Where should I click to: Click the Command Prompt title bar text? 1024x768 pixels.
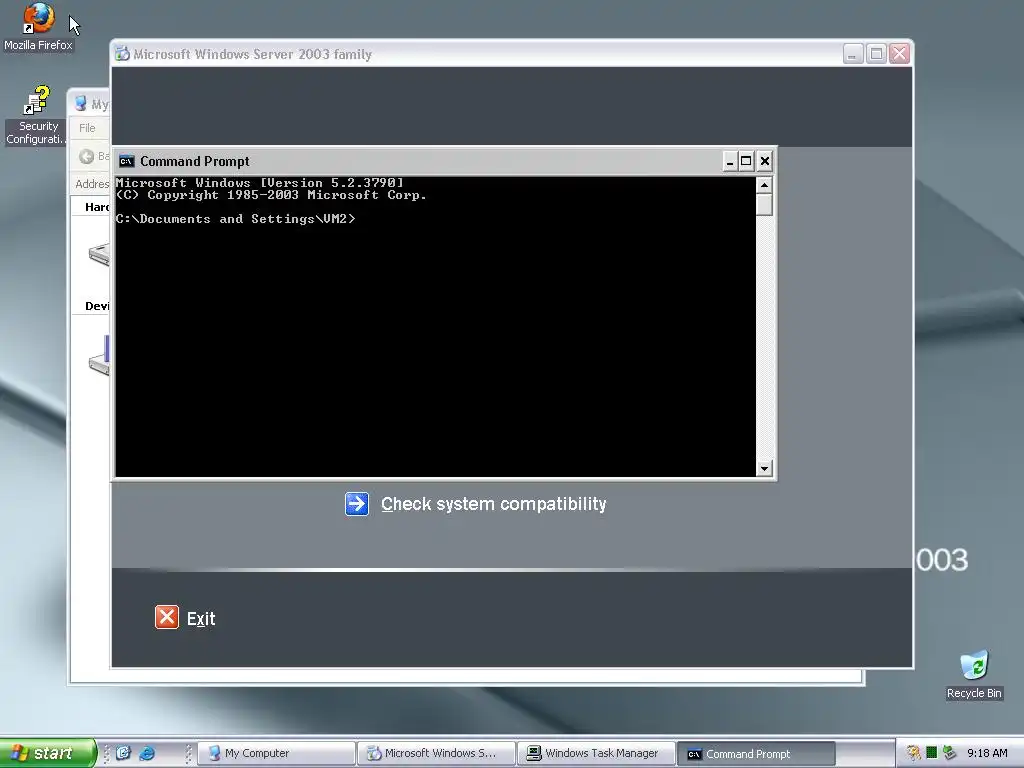195,161
